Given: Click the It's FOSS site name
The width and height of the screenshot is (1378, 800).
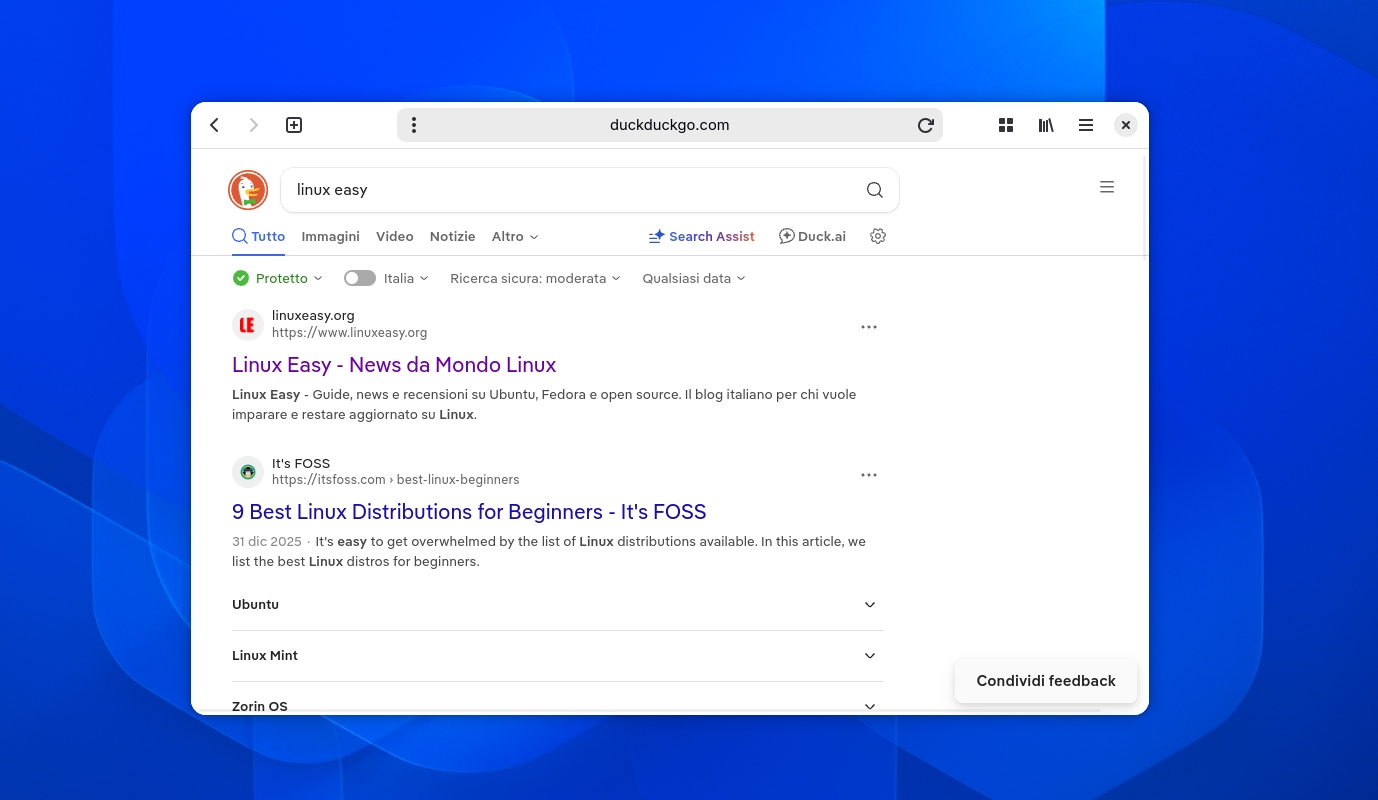Looking at the screenshot, I should pyautogui.click(x=301, y=464).
